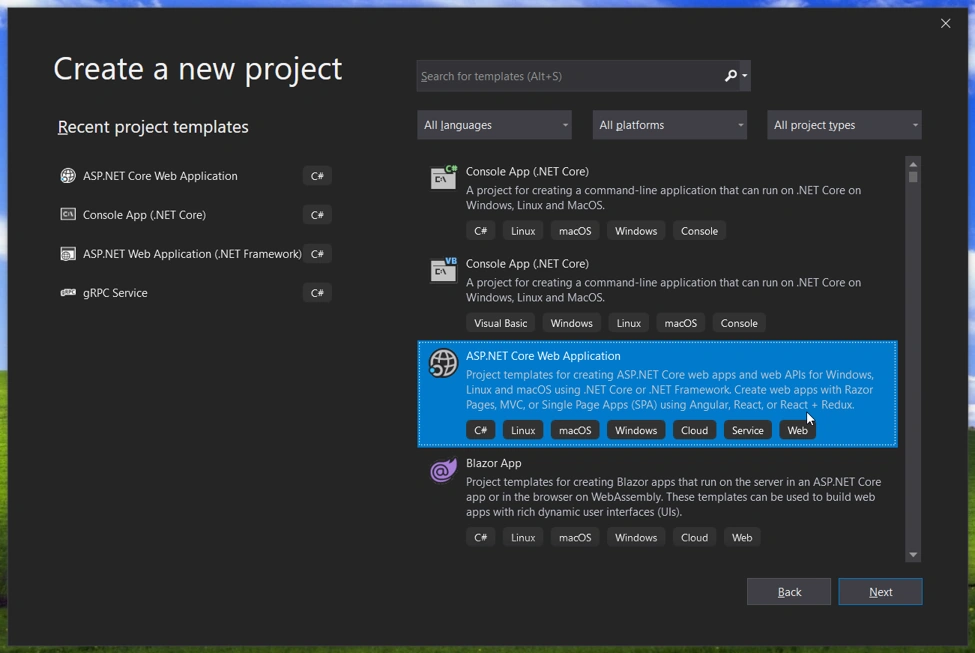975x653 pixels.
Task: Click the C# tag beside recent Console App
Action: 317,215
